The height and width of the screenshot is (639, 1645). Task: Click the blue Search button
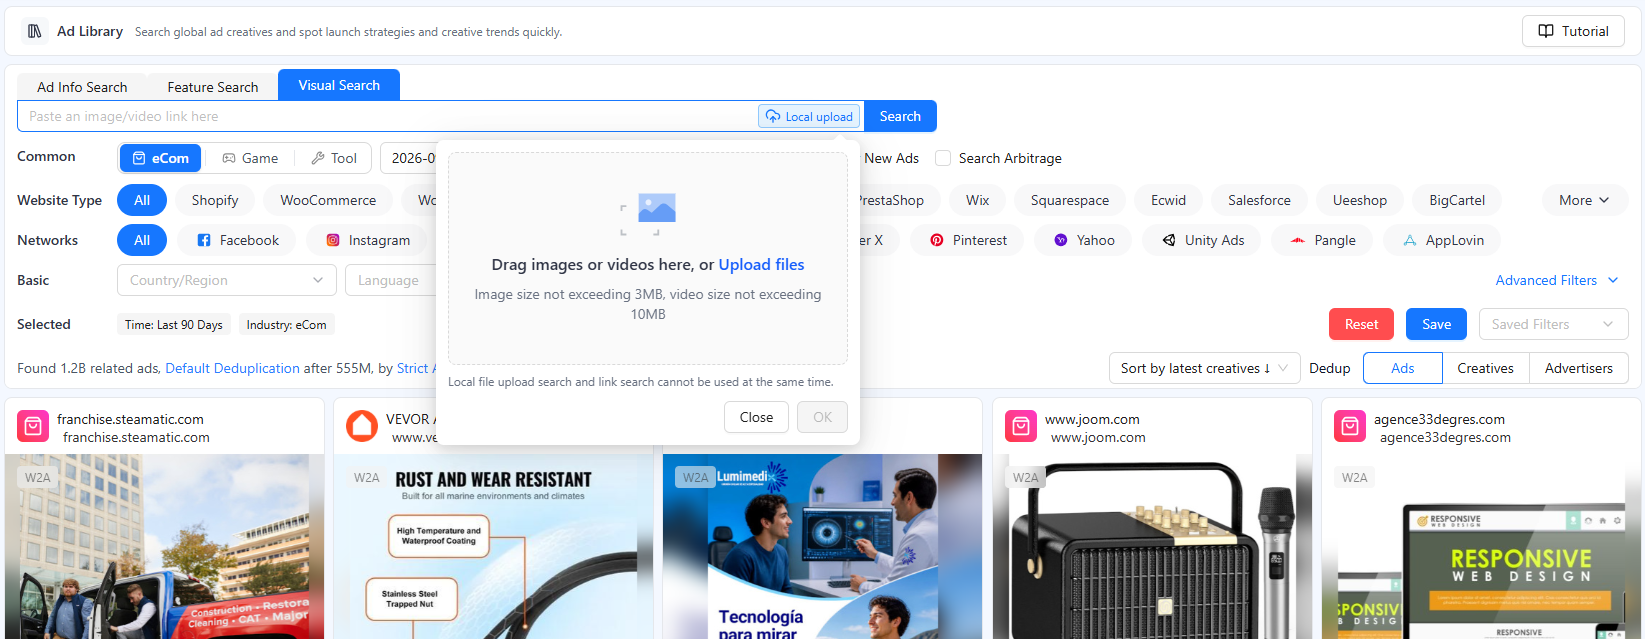900,116
